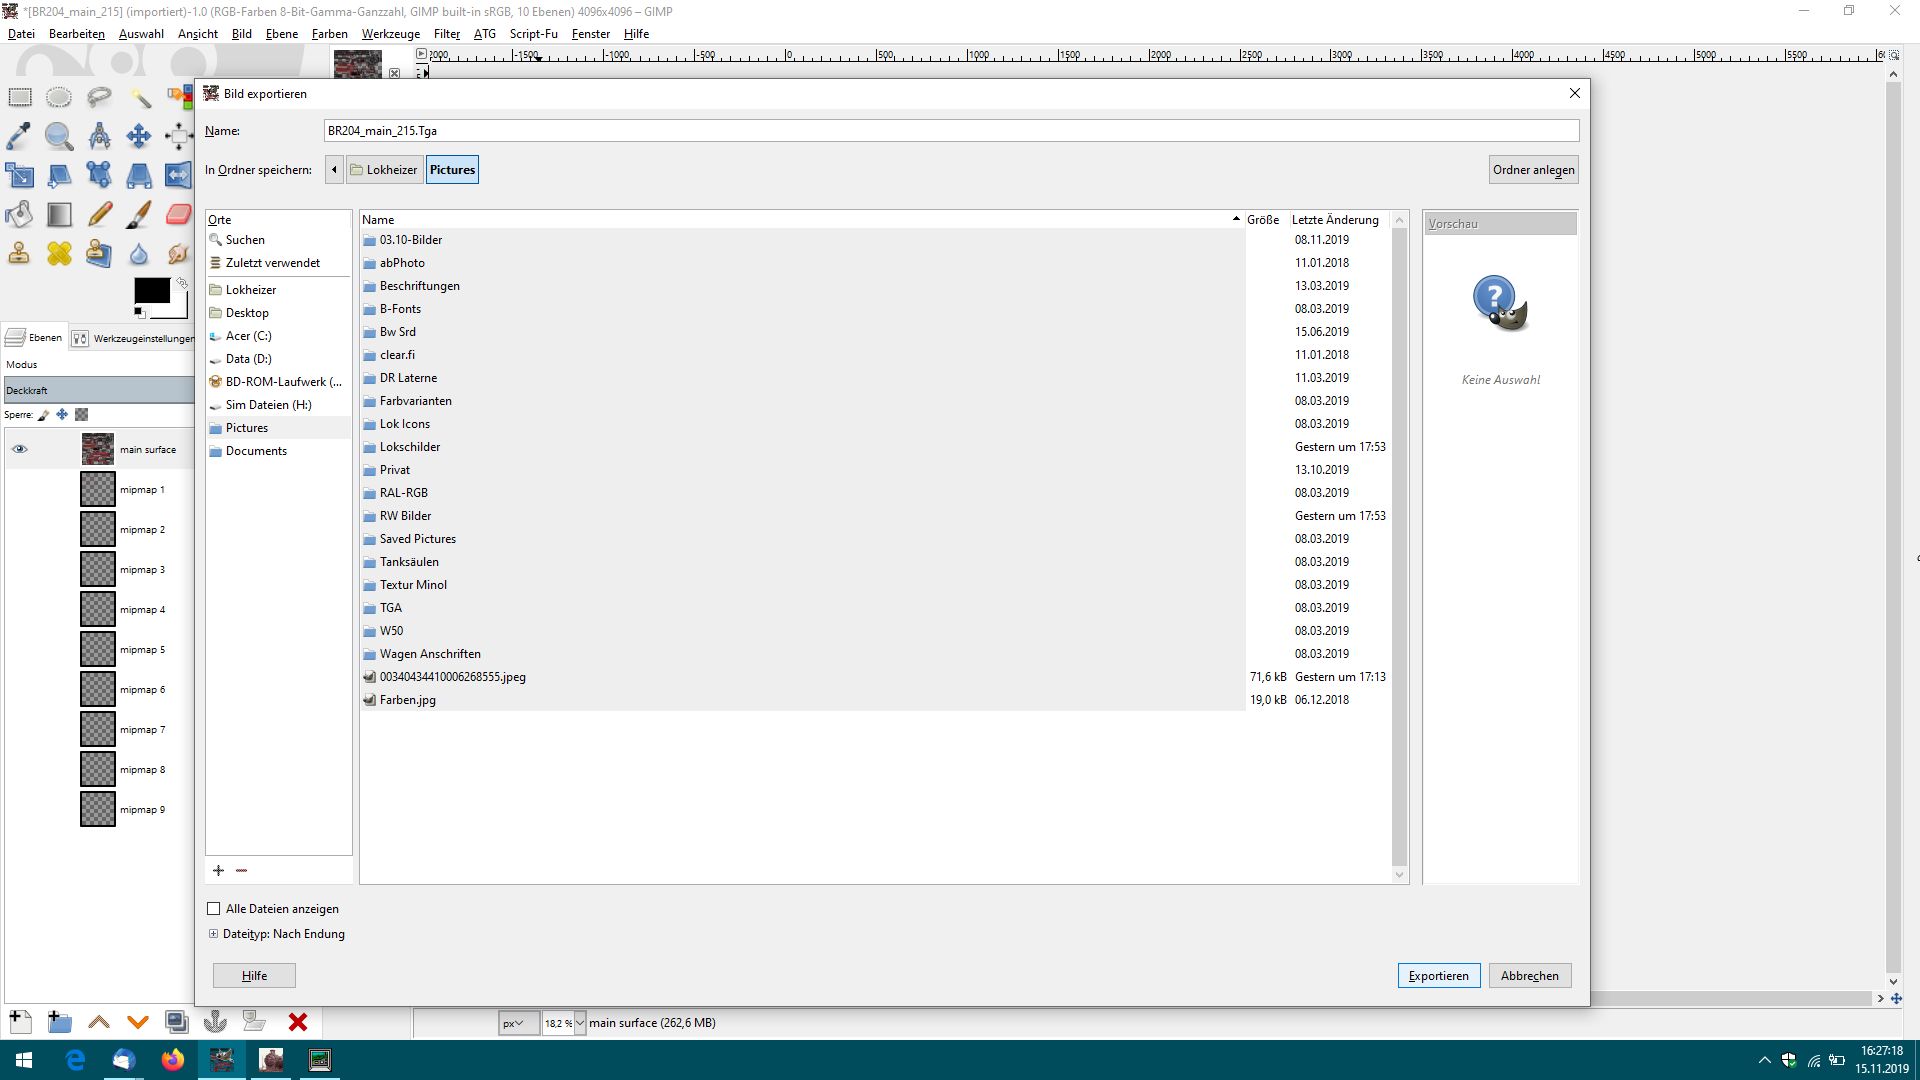Viewport: 1920px width, 1080px height.
Task: Select the Fuzzy Select magic wand tool
Action: pos(139,97)
